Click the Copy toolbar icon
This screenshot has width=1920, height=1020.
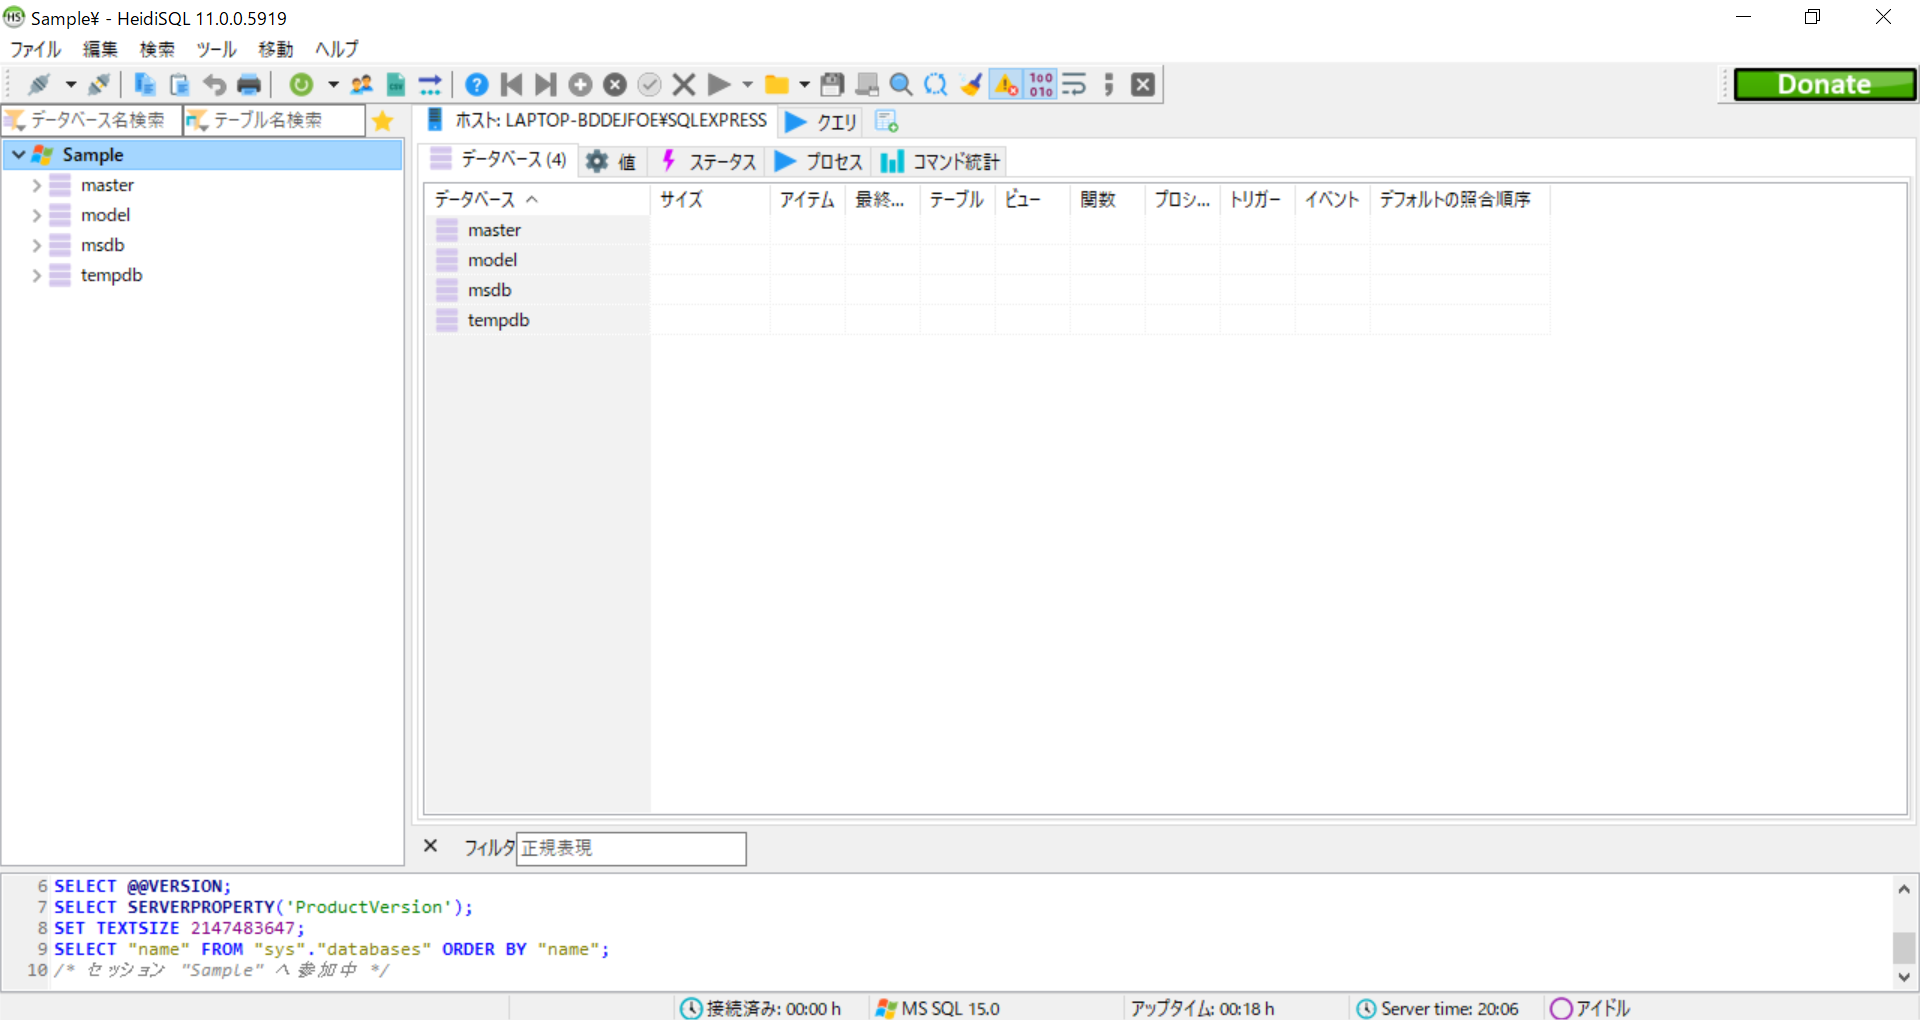coord(145,85)
